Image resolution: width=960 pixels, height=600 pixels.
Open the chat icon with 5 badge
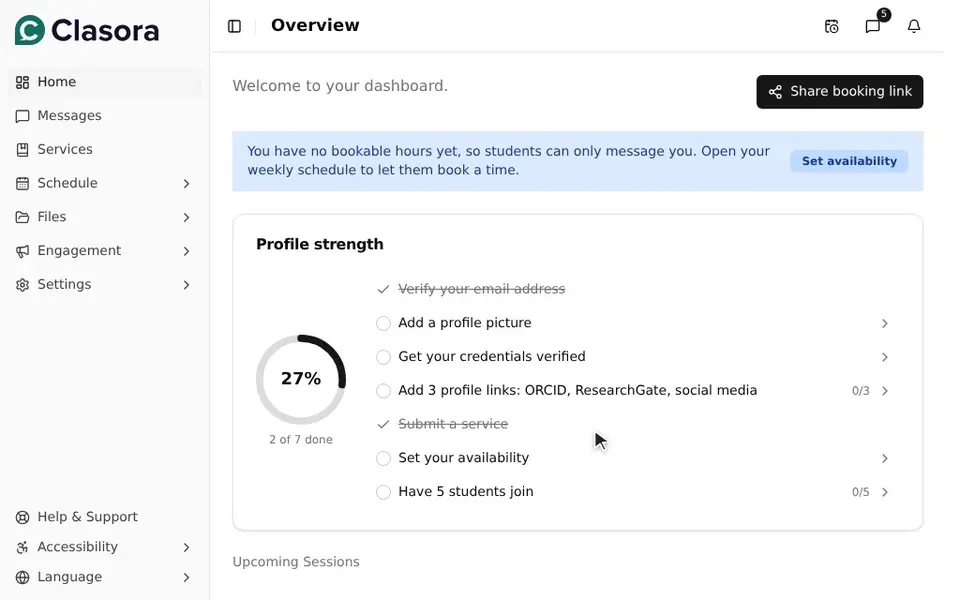(873, 26)
